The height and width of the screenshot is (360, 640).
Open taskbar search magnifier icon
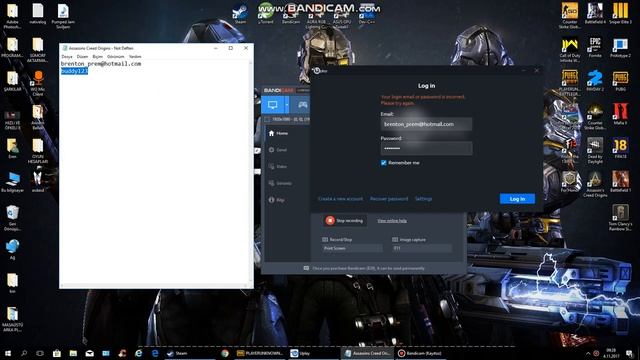pyautogui.click(x=24, y=353)
